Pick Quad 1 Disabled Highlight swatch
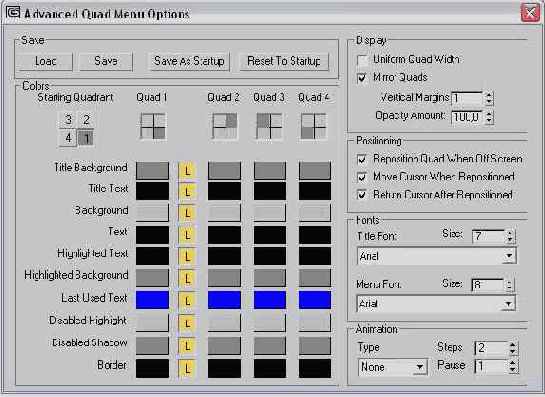This screenshot has width=545, height=397. click(x=152, y=322)
